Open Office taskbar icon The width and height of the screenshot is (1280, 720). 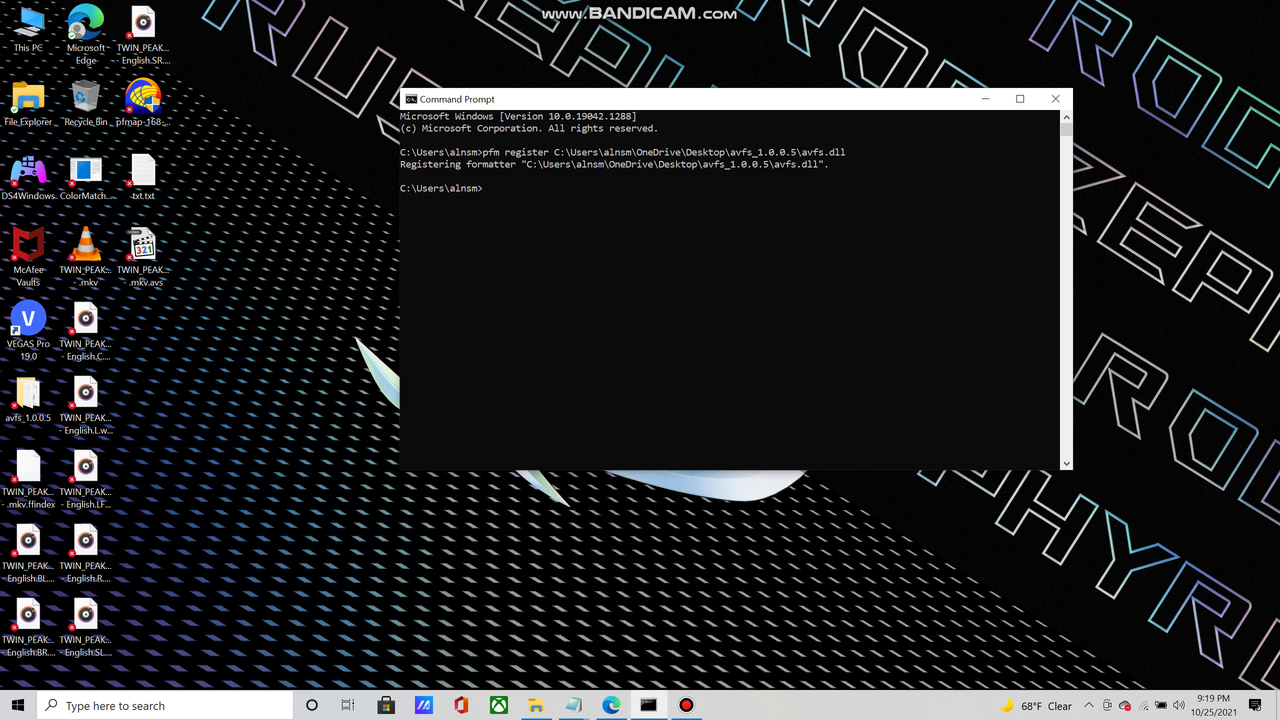click(x=461, y=705)
